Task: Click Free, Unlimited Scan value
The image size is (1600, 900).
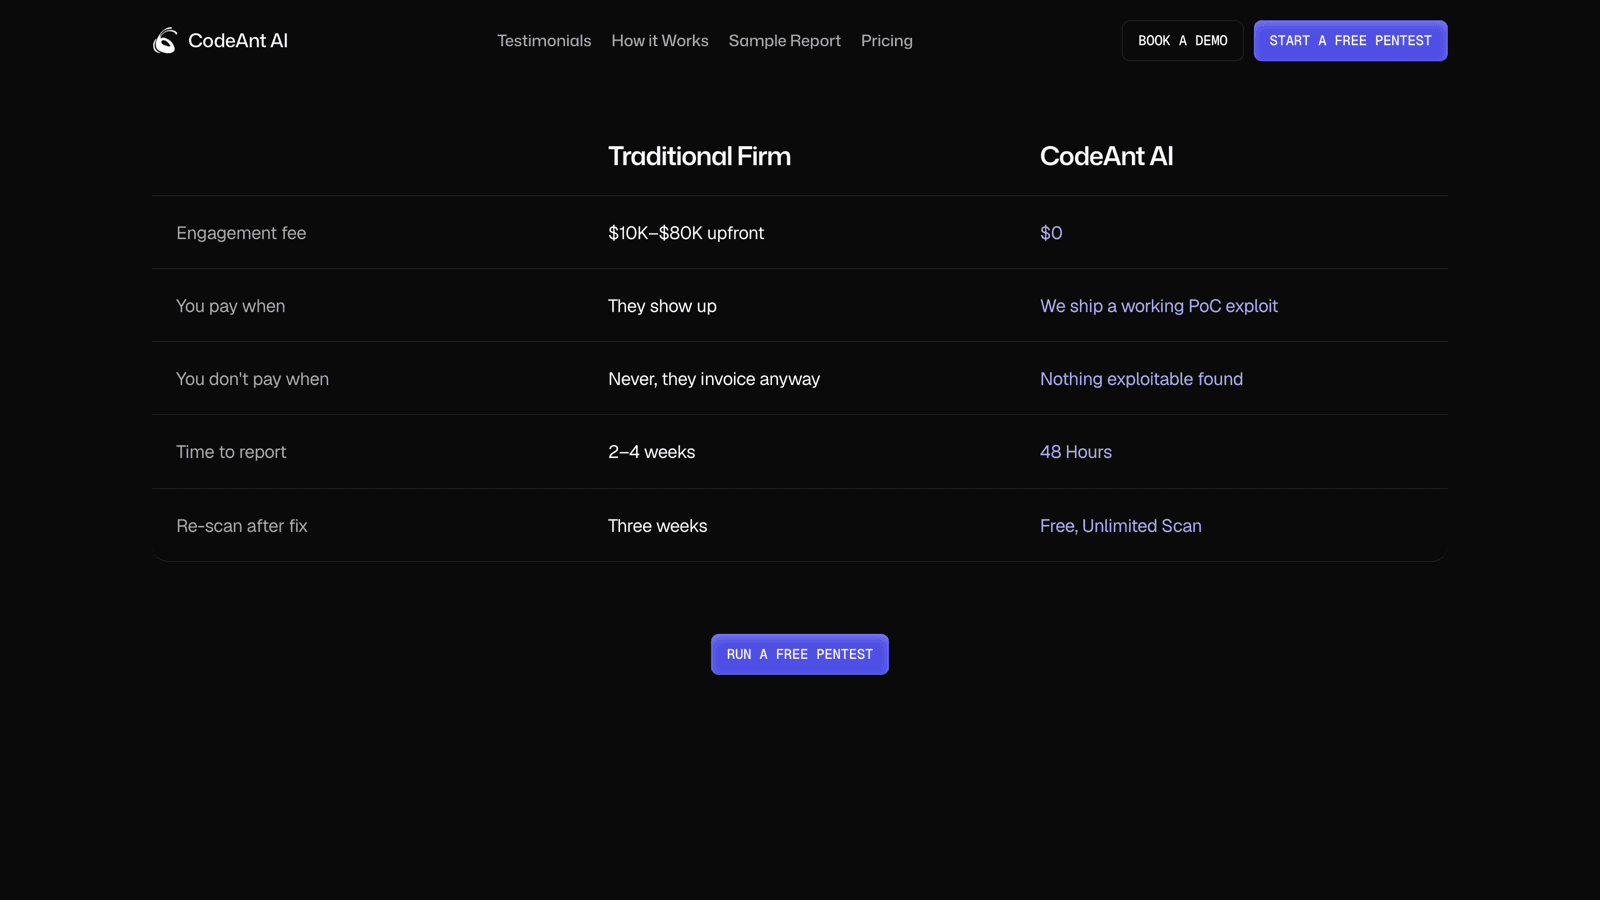Action: point(1121,526)
